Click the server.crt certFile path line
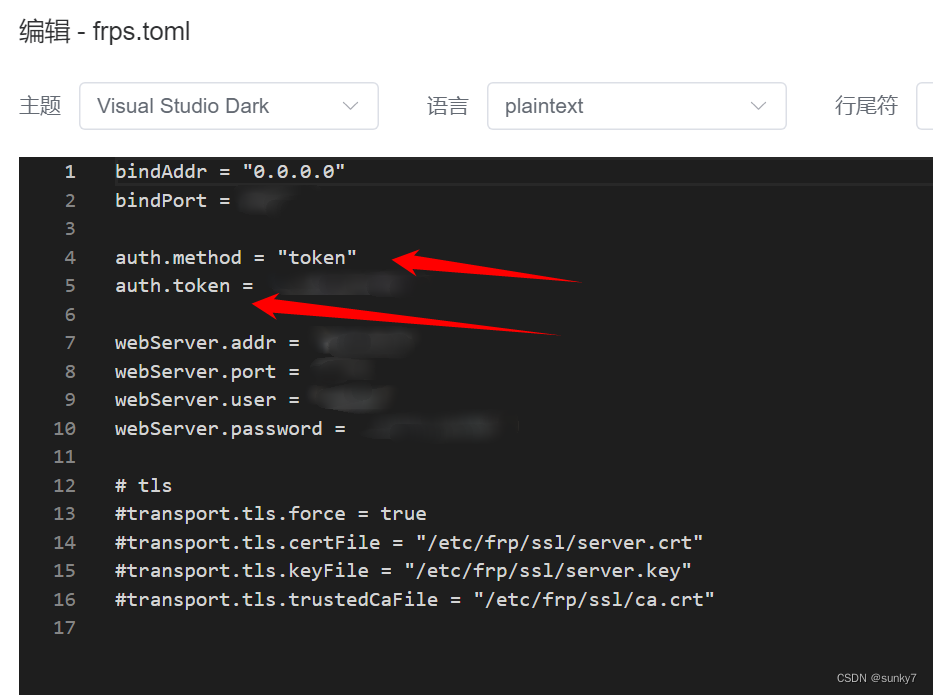This screenshot has height=695, width=933. click(x=409, y=543)
